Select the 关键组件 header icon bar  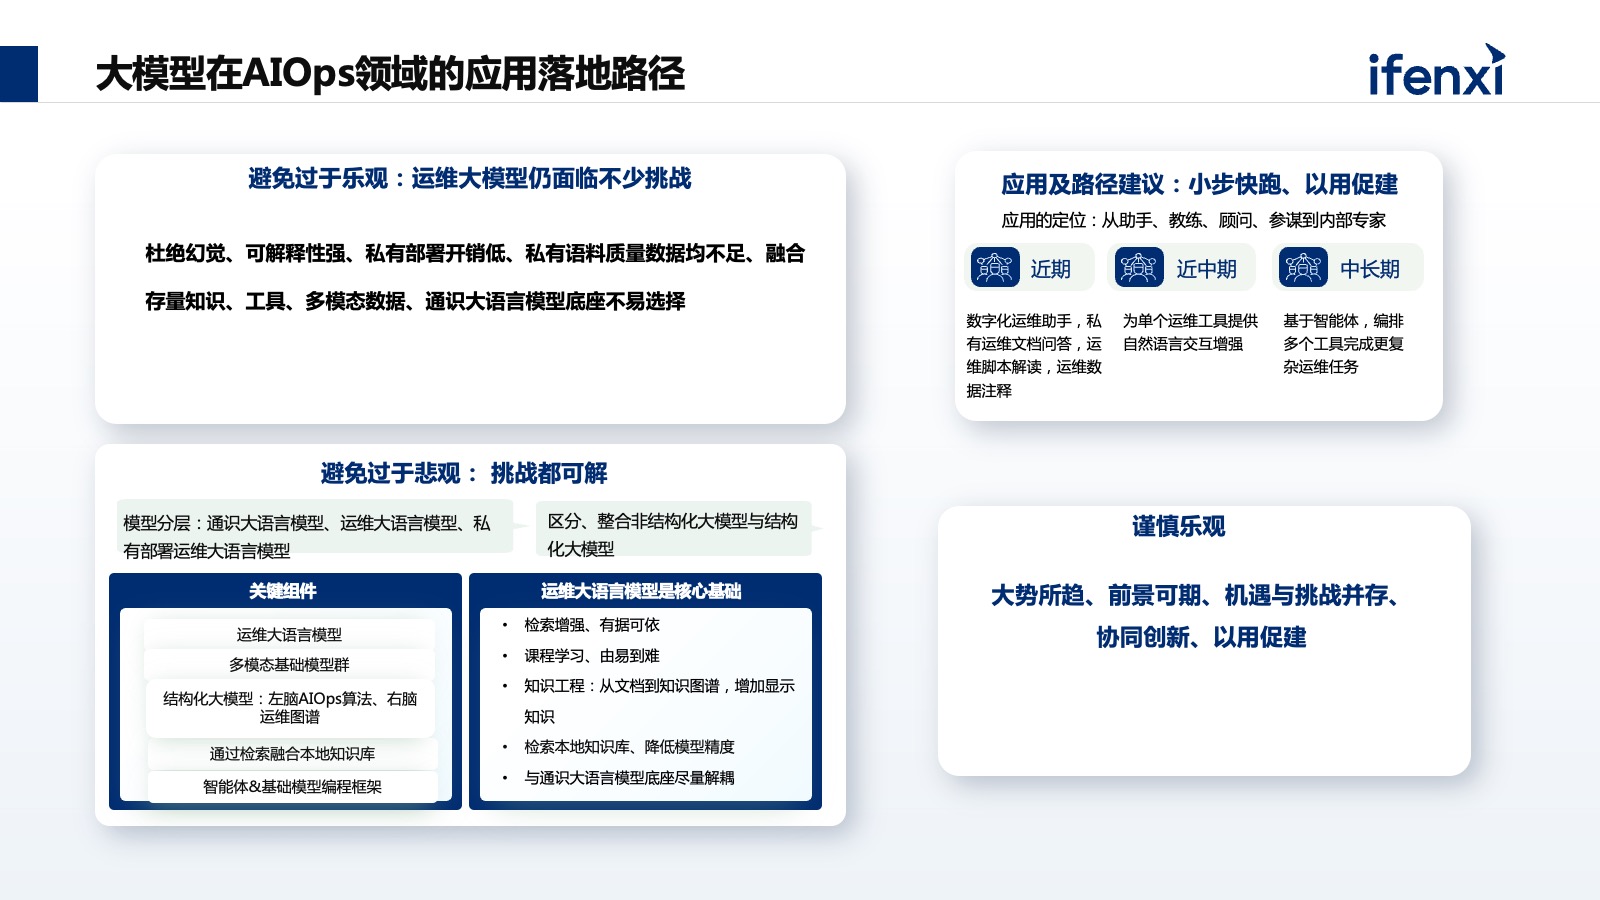283,591
